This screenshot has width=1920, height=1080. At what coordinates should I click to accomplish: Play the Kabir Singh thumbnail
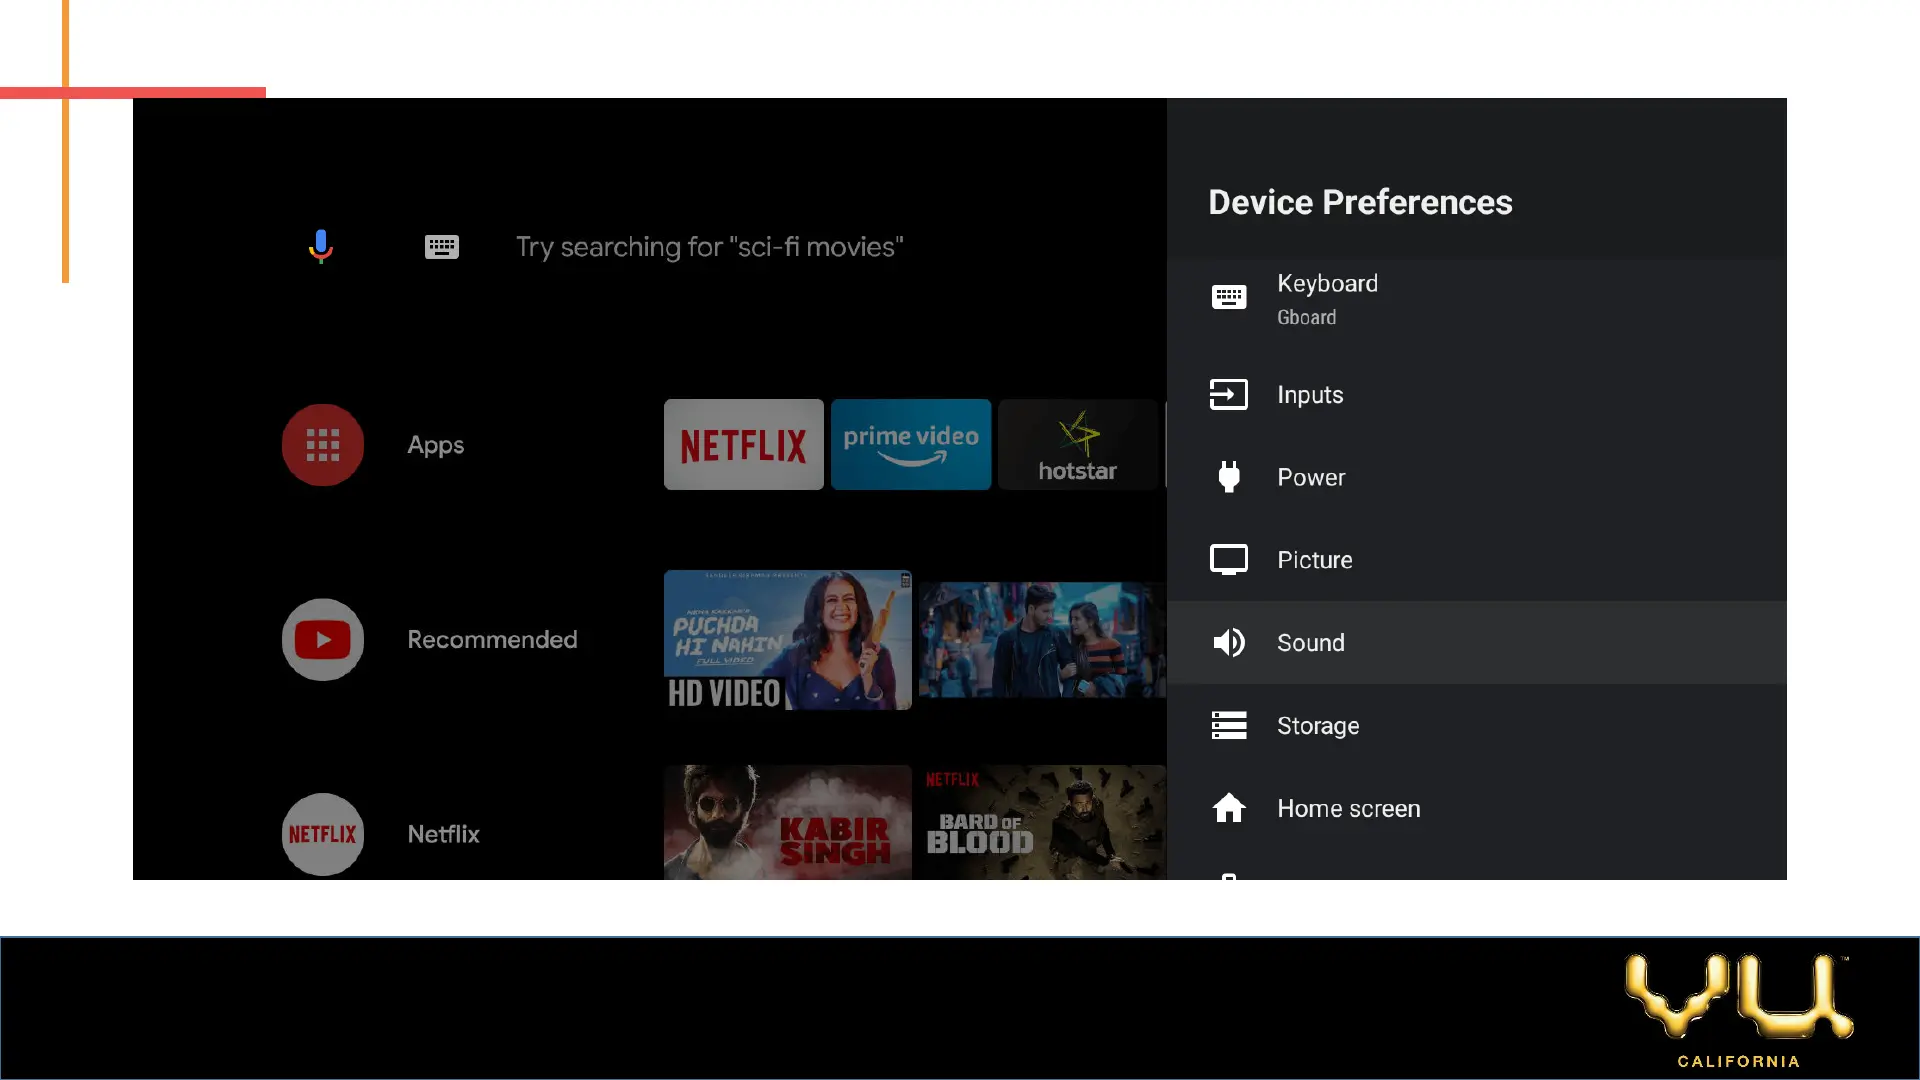click(787, 822)
